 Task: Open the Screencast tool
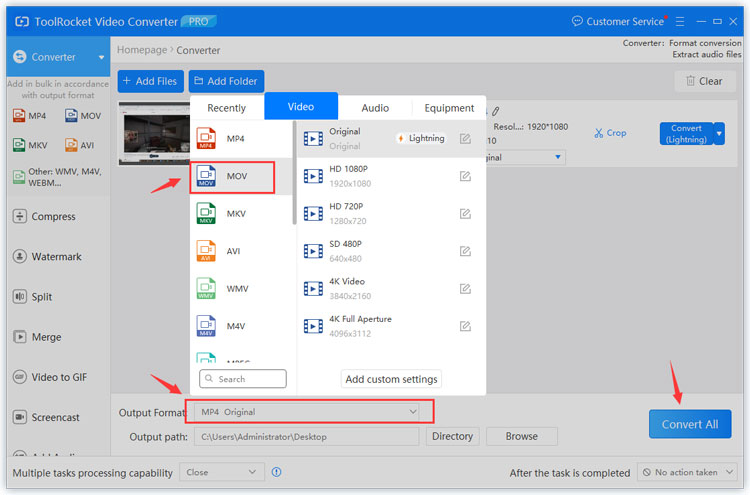pyautogui.click(x=46, y=417)
